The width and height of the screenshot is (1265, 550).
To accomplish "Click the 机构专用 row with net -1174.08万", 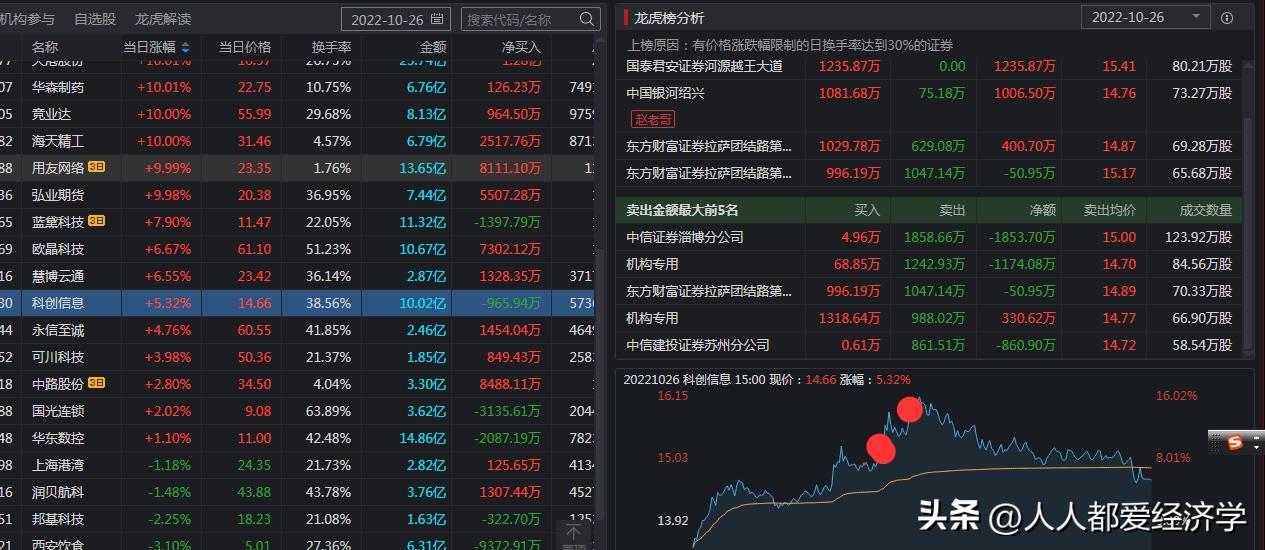I will tap(929, 264).
